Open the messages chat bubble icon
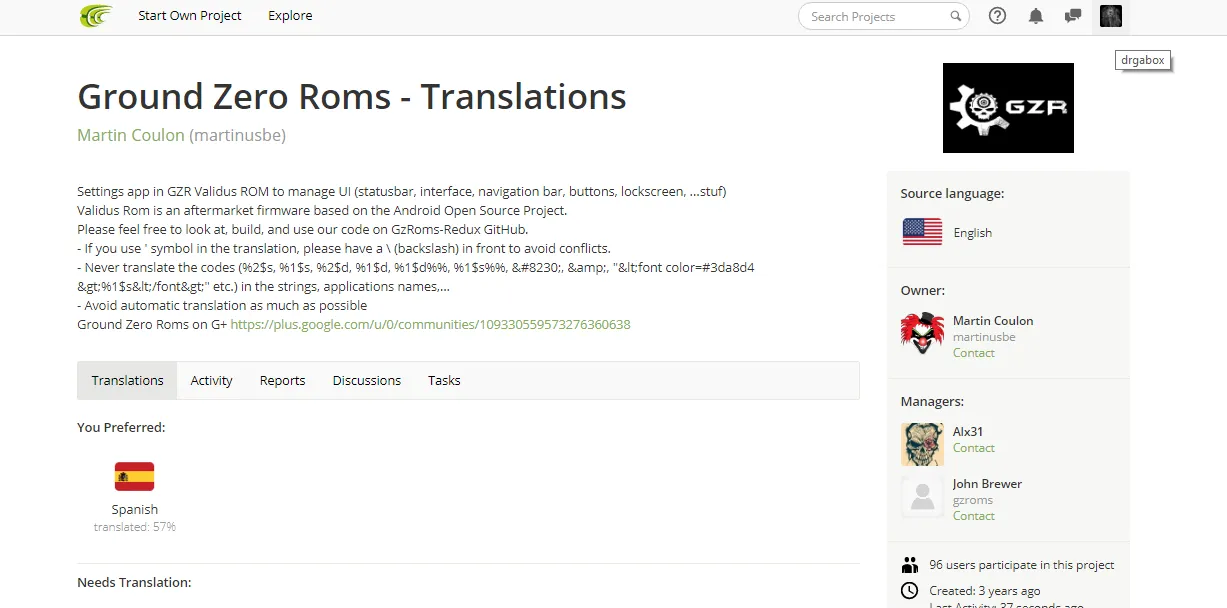This screenshot has width=1227, height=608. [1073, 16]
